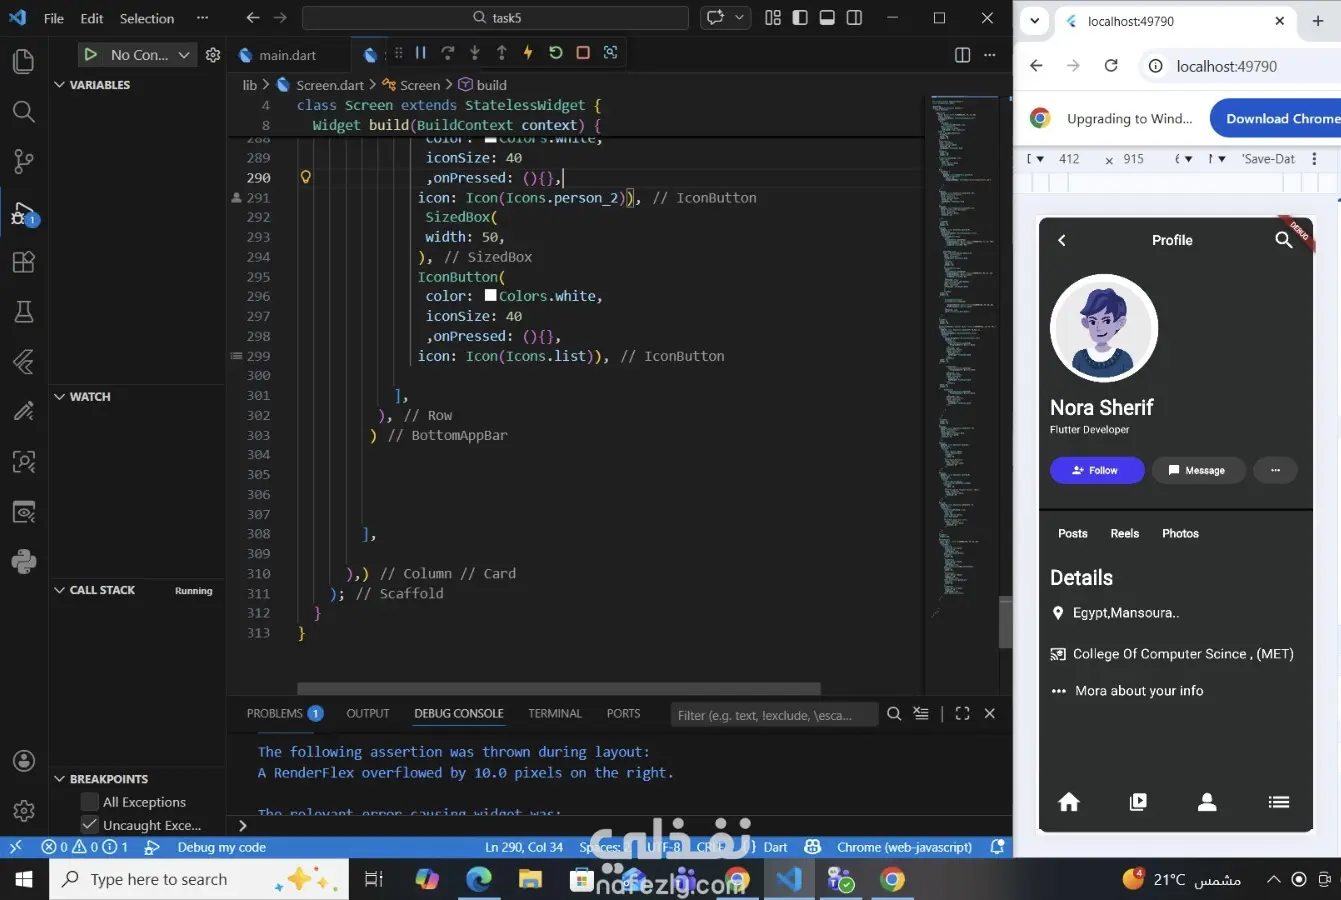Click the Home icon in the app's bottom bar
This screenshot has height=900, width=1341.
click(1069, 802)
